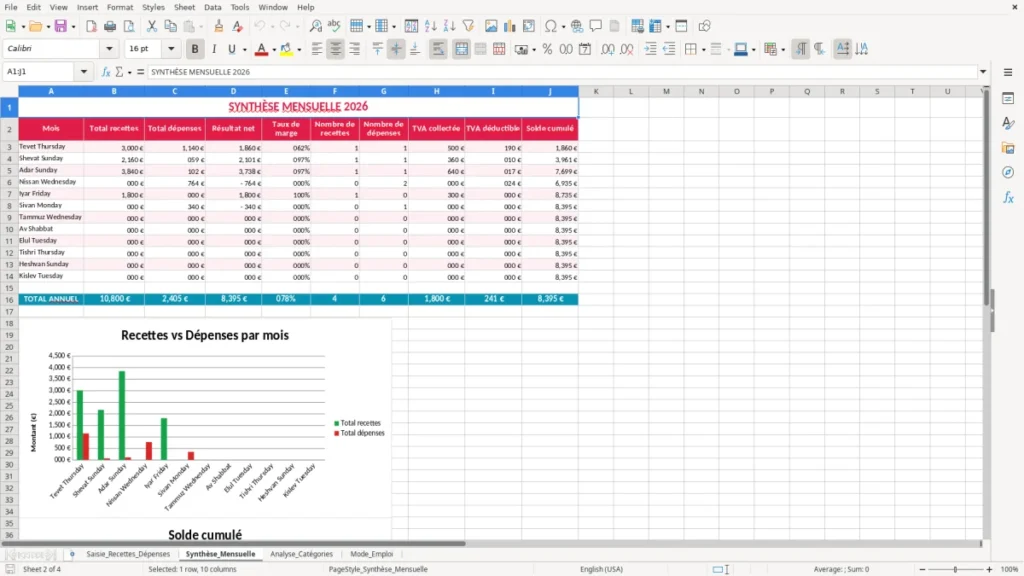Screen dimensions: 1024x576
Task: Open the font color dropdown arrow
Action: click(x=274, y=50)
